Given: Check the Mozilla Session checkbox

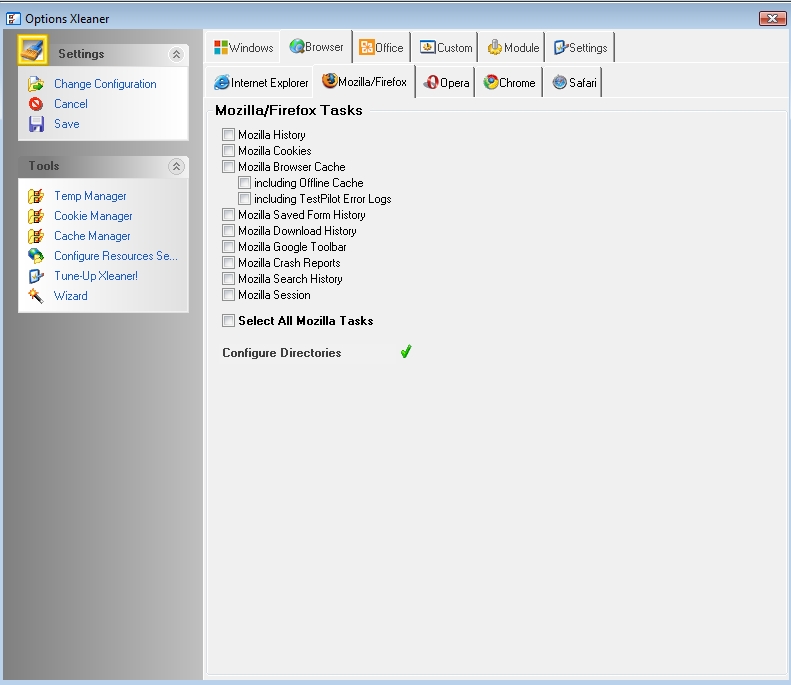Looking at the screenshot, I should pos(229,295).
